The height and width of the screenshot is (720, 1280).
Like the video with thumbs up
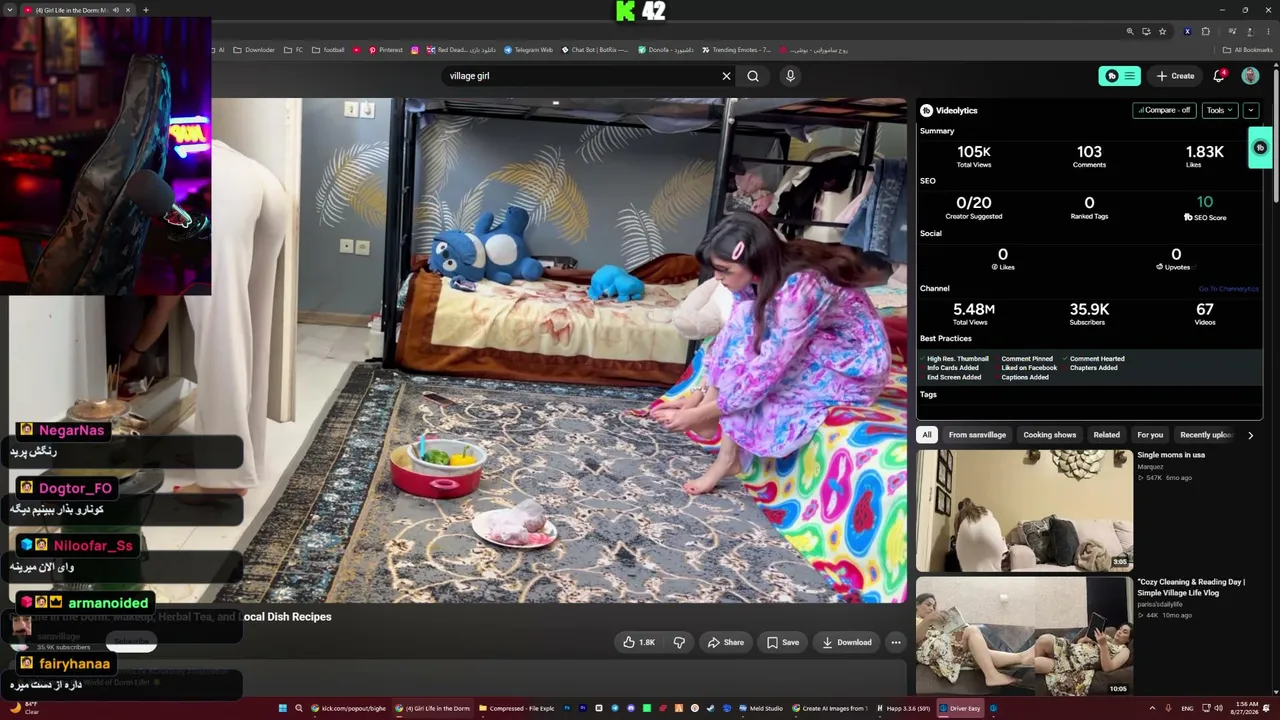pos(639,642)
